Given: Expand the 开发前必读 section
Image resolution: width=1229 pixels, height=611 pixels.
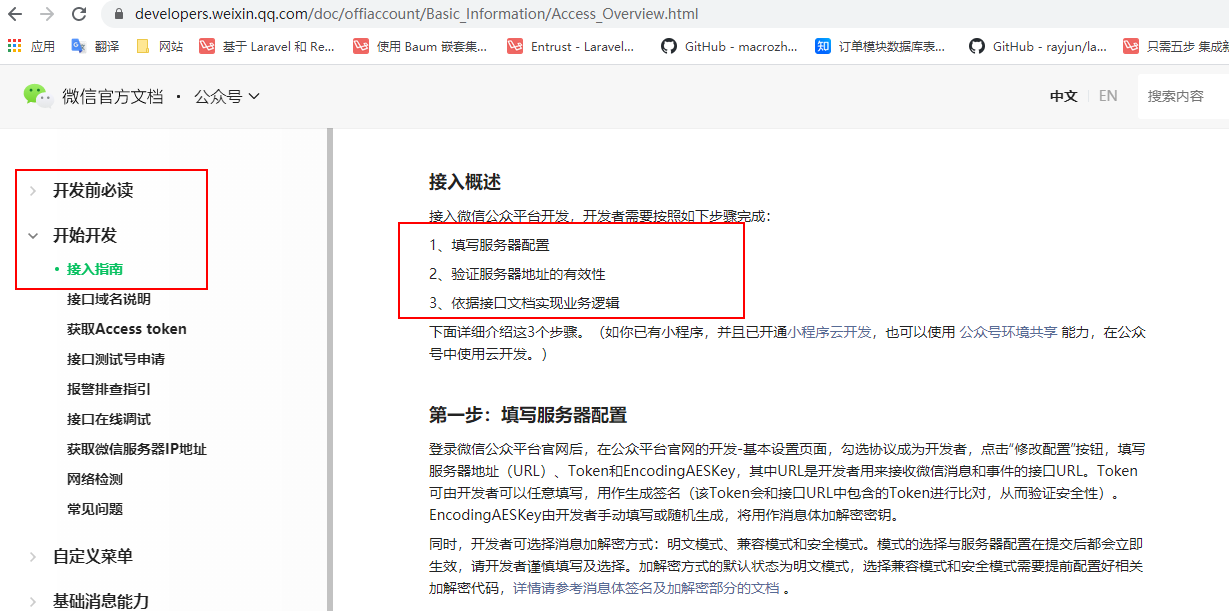Looking at the screenshot, I should (93, 190).
